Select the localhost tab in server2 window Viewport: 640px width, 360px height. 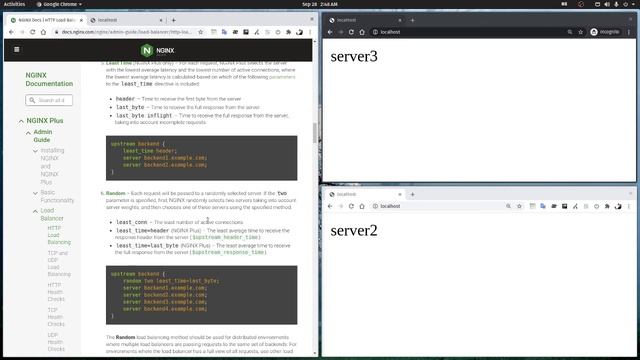point(364,194)
